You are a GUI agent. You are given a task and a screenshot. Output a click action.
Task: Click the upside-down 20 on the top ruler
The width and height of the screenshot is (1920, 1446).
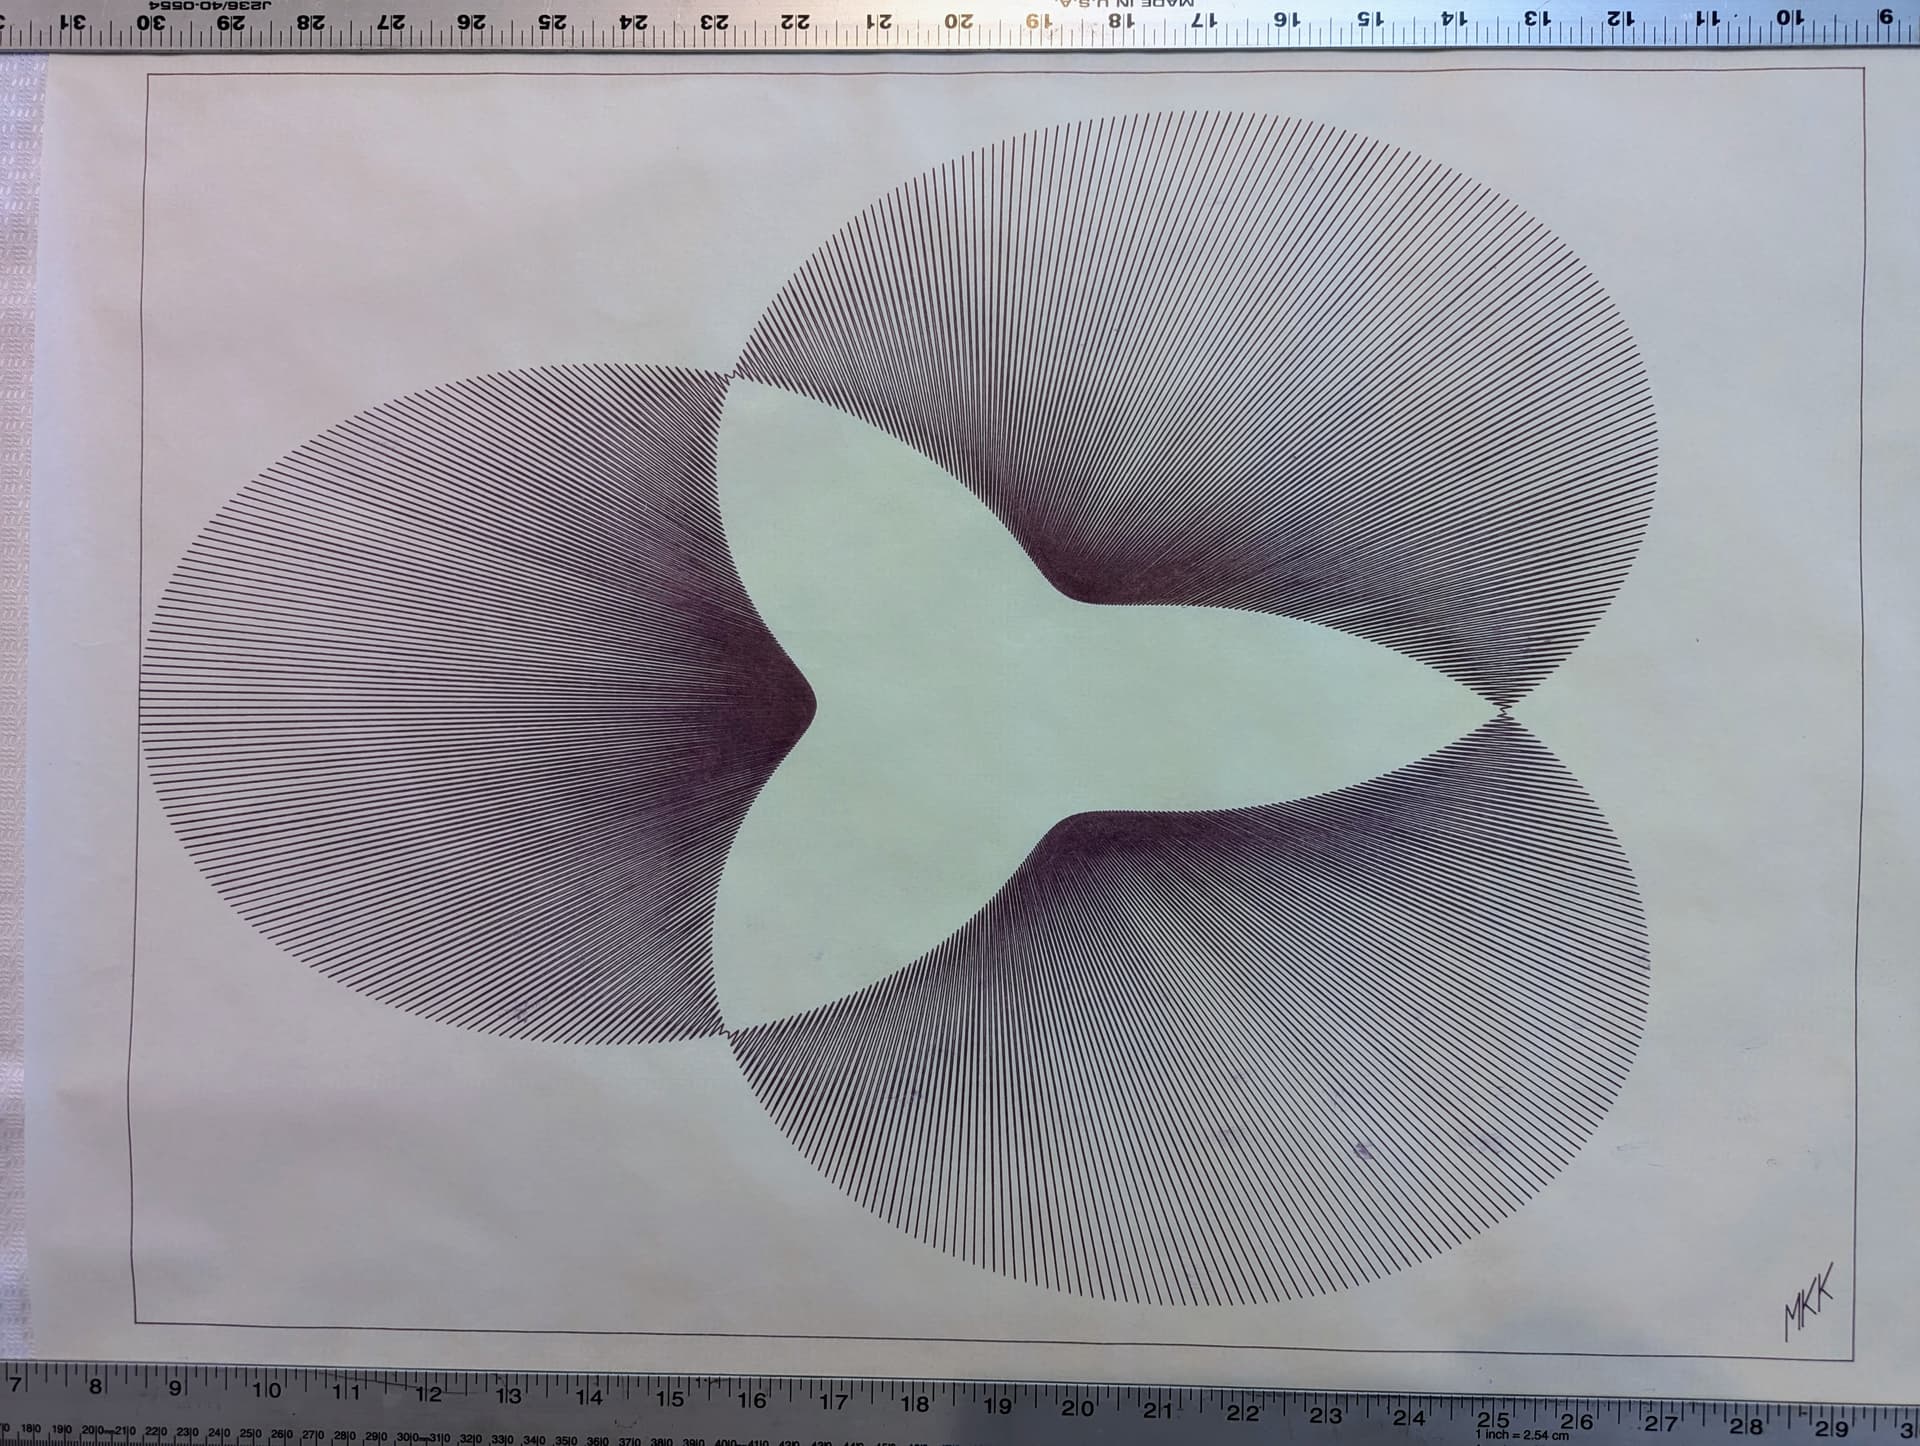click(958, 20)
